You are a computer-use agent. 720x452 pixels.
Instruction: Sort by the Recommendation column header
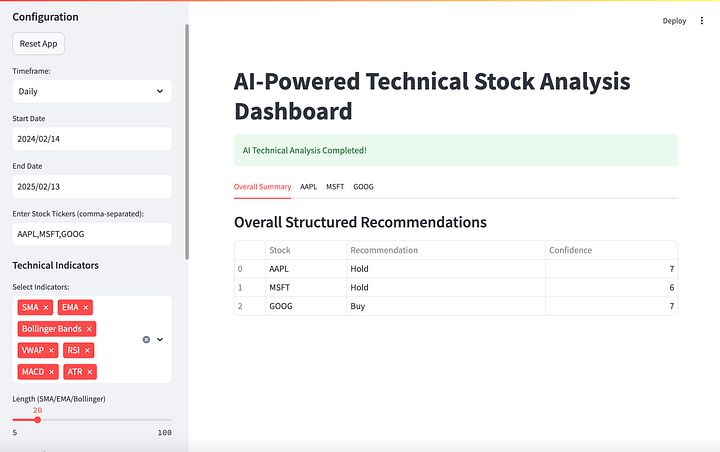click(x=446, y=250)
